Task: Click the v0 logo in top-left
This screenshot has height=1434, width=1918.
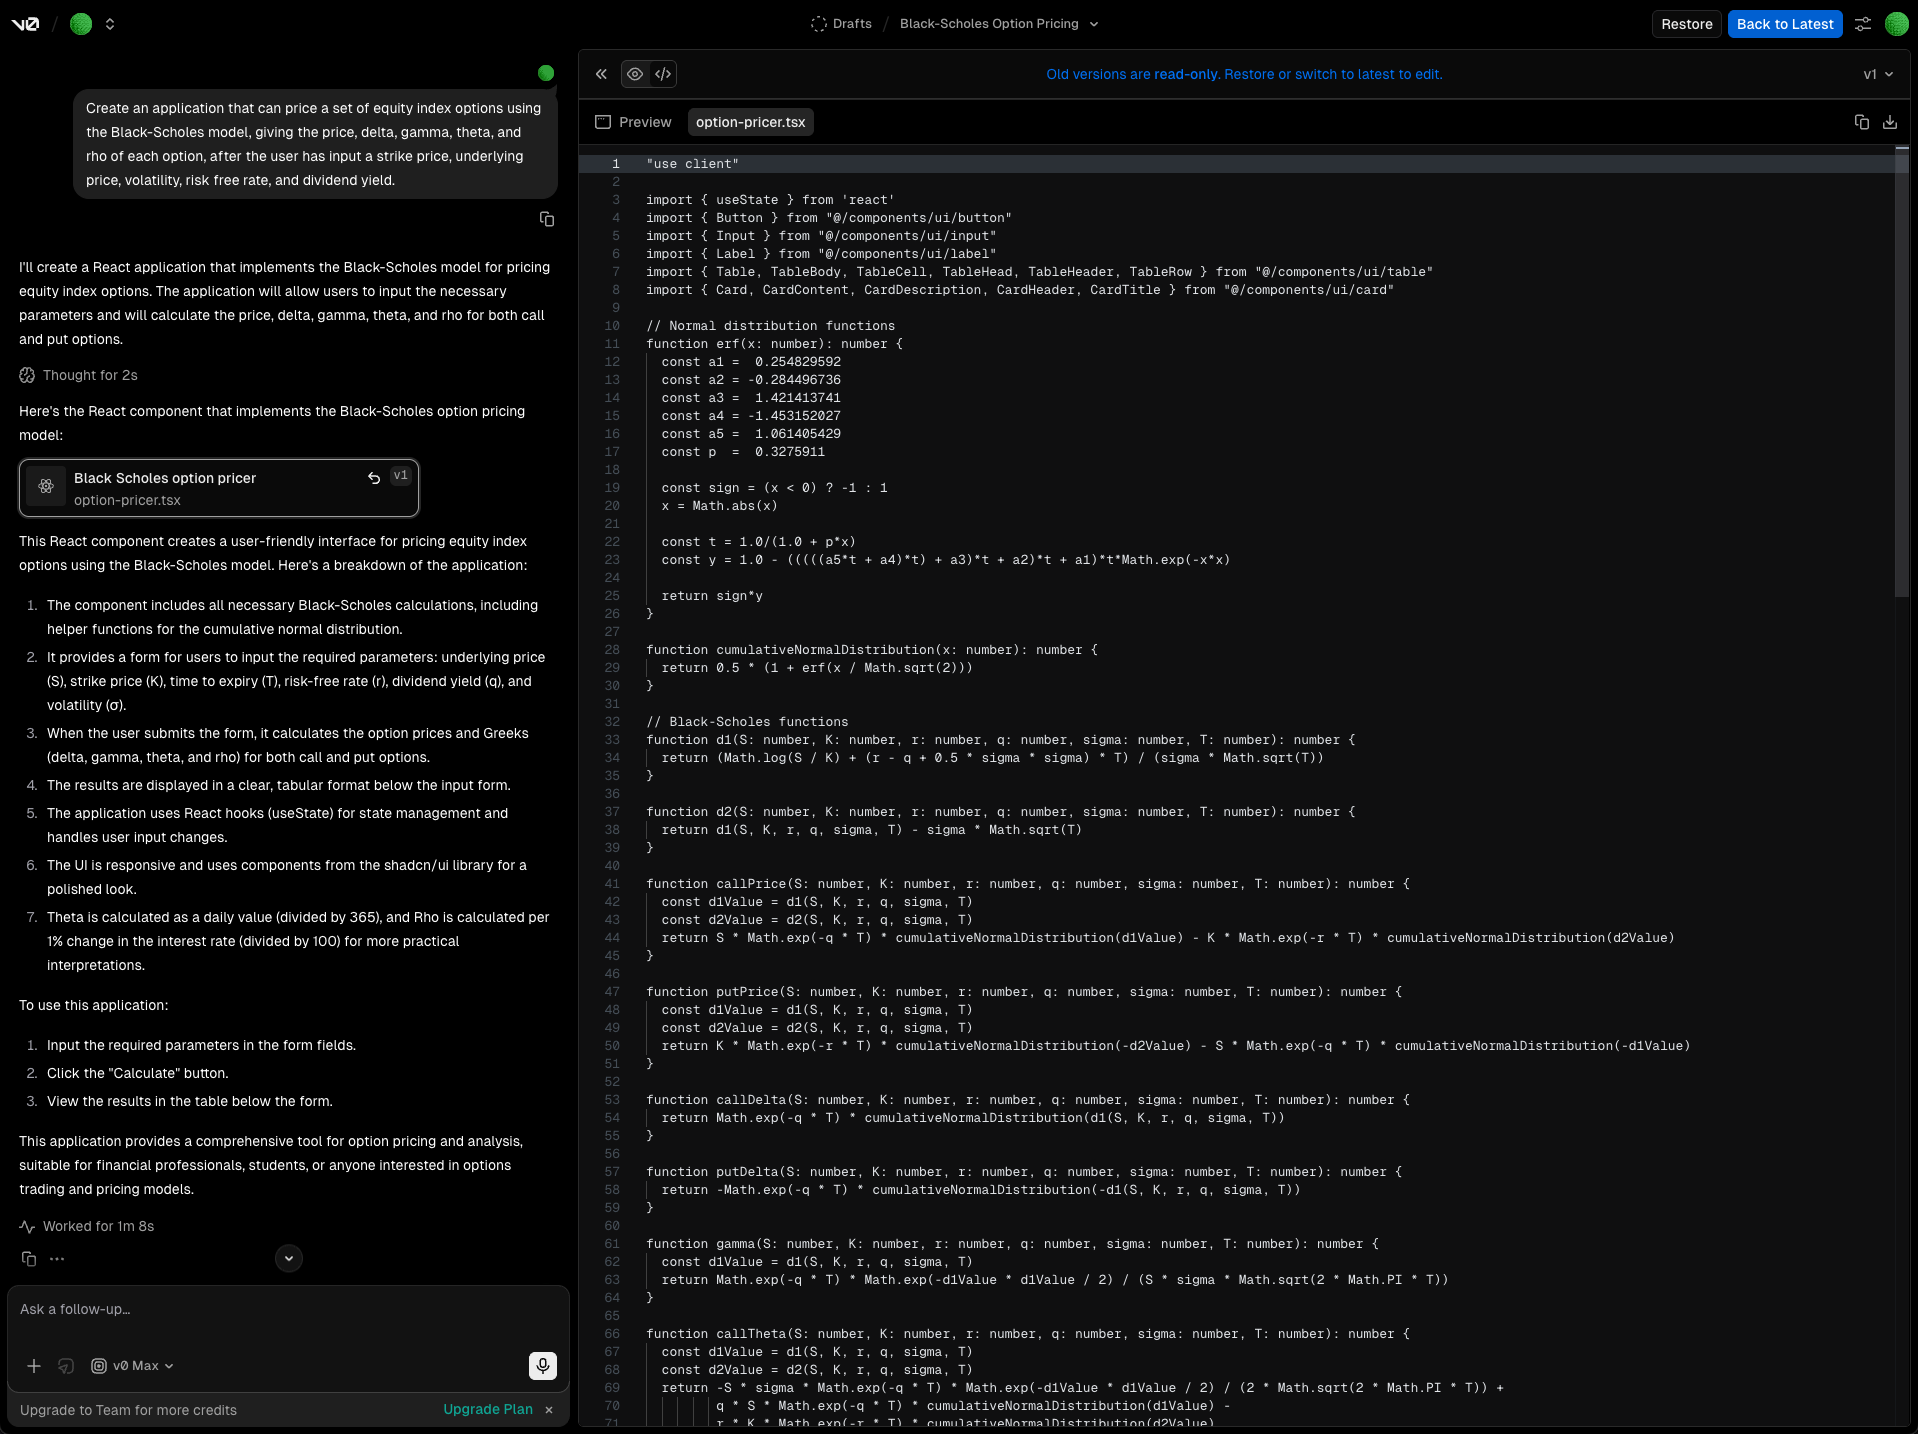Action: pyautogui.click(x=25, y=24)
